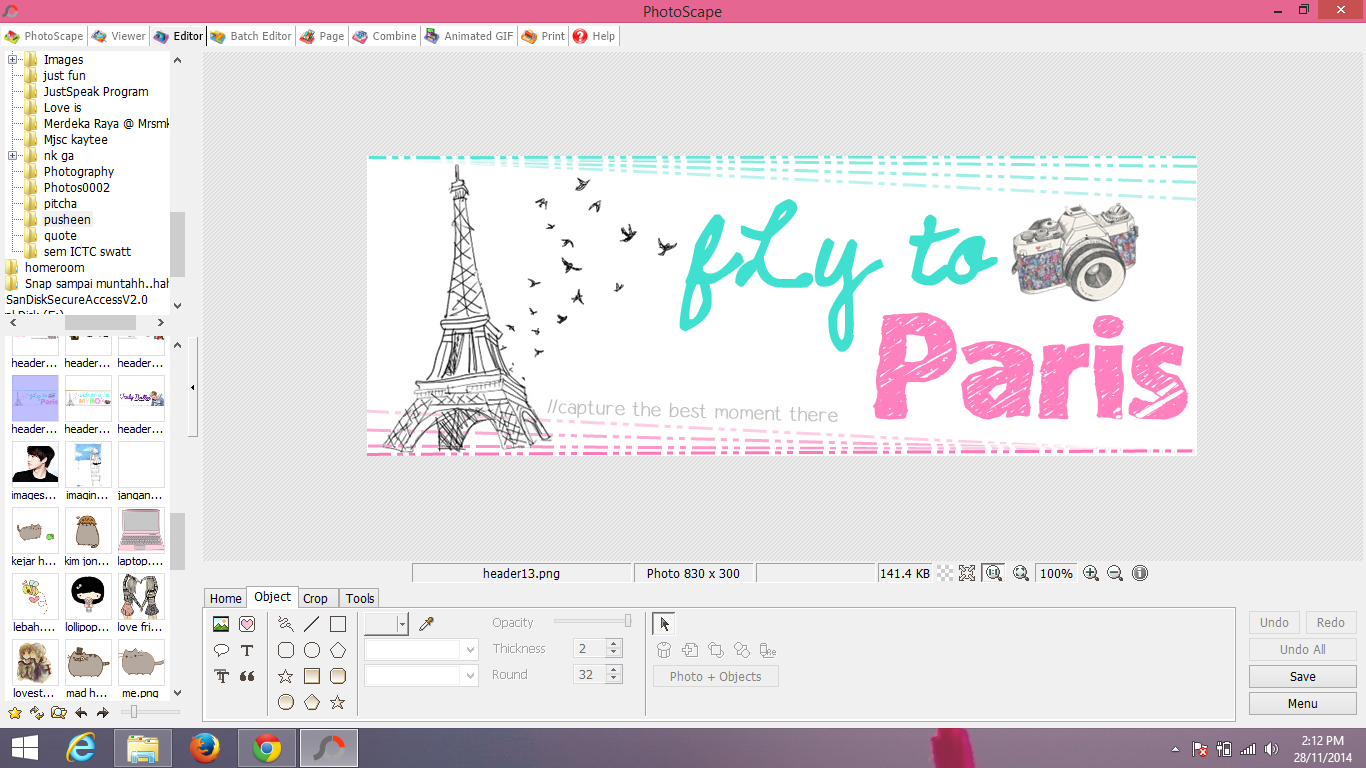Select the filled rounded rectangle tool
Image resolution: width=1366 pixels, height=768 pixels.
coord(338,676)
